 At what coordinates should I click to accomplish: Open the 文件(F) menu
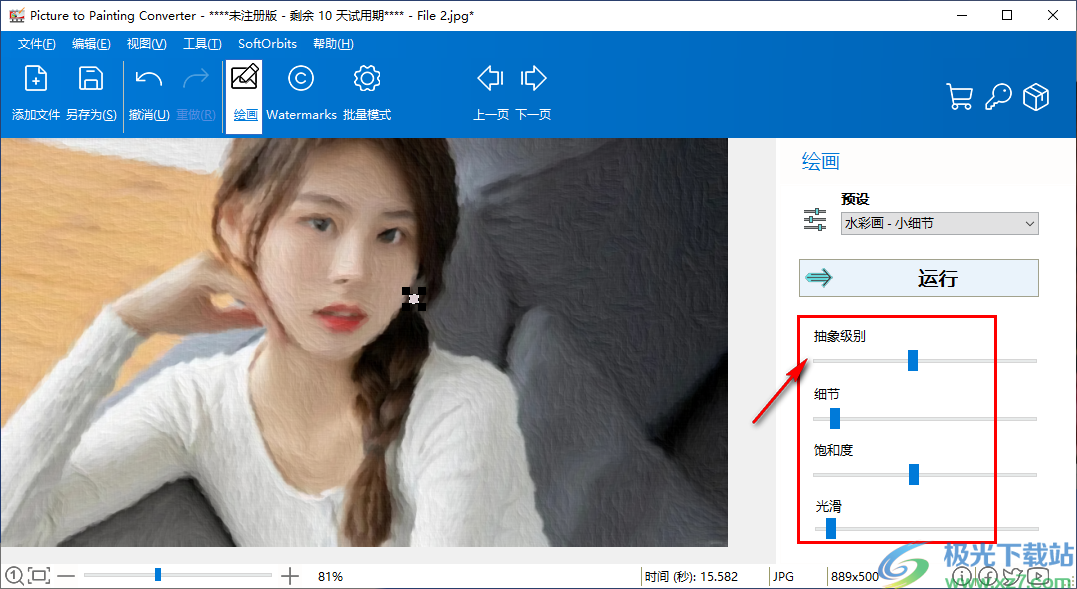[x=36, y=44]
